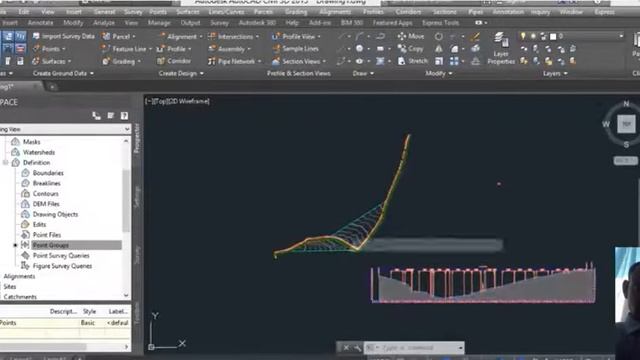Screen dimensions: 640x360
Task: Select Boundaries tree item
Action: click(x=48, y=173)
